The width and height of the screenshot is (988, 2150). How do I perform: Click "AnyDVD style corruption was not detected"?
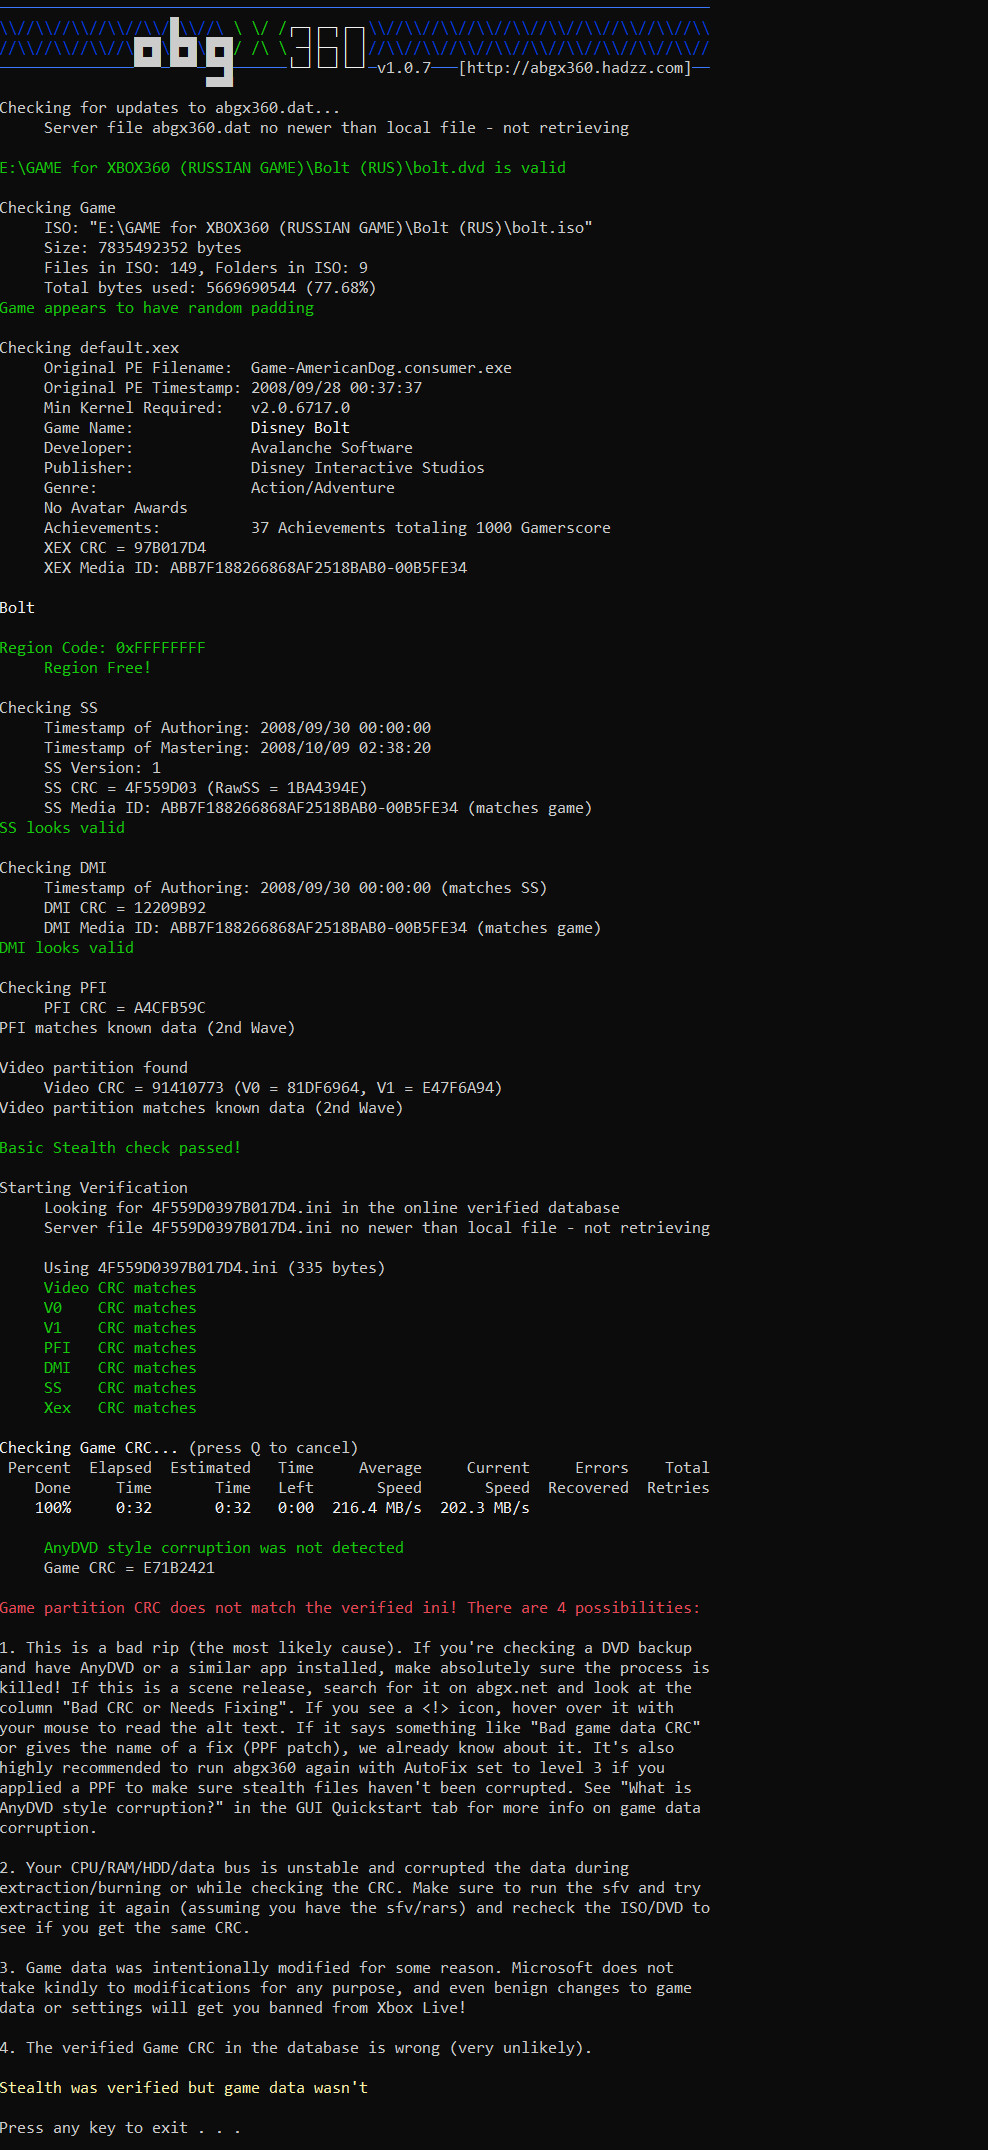click(x=224, y=1548)
